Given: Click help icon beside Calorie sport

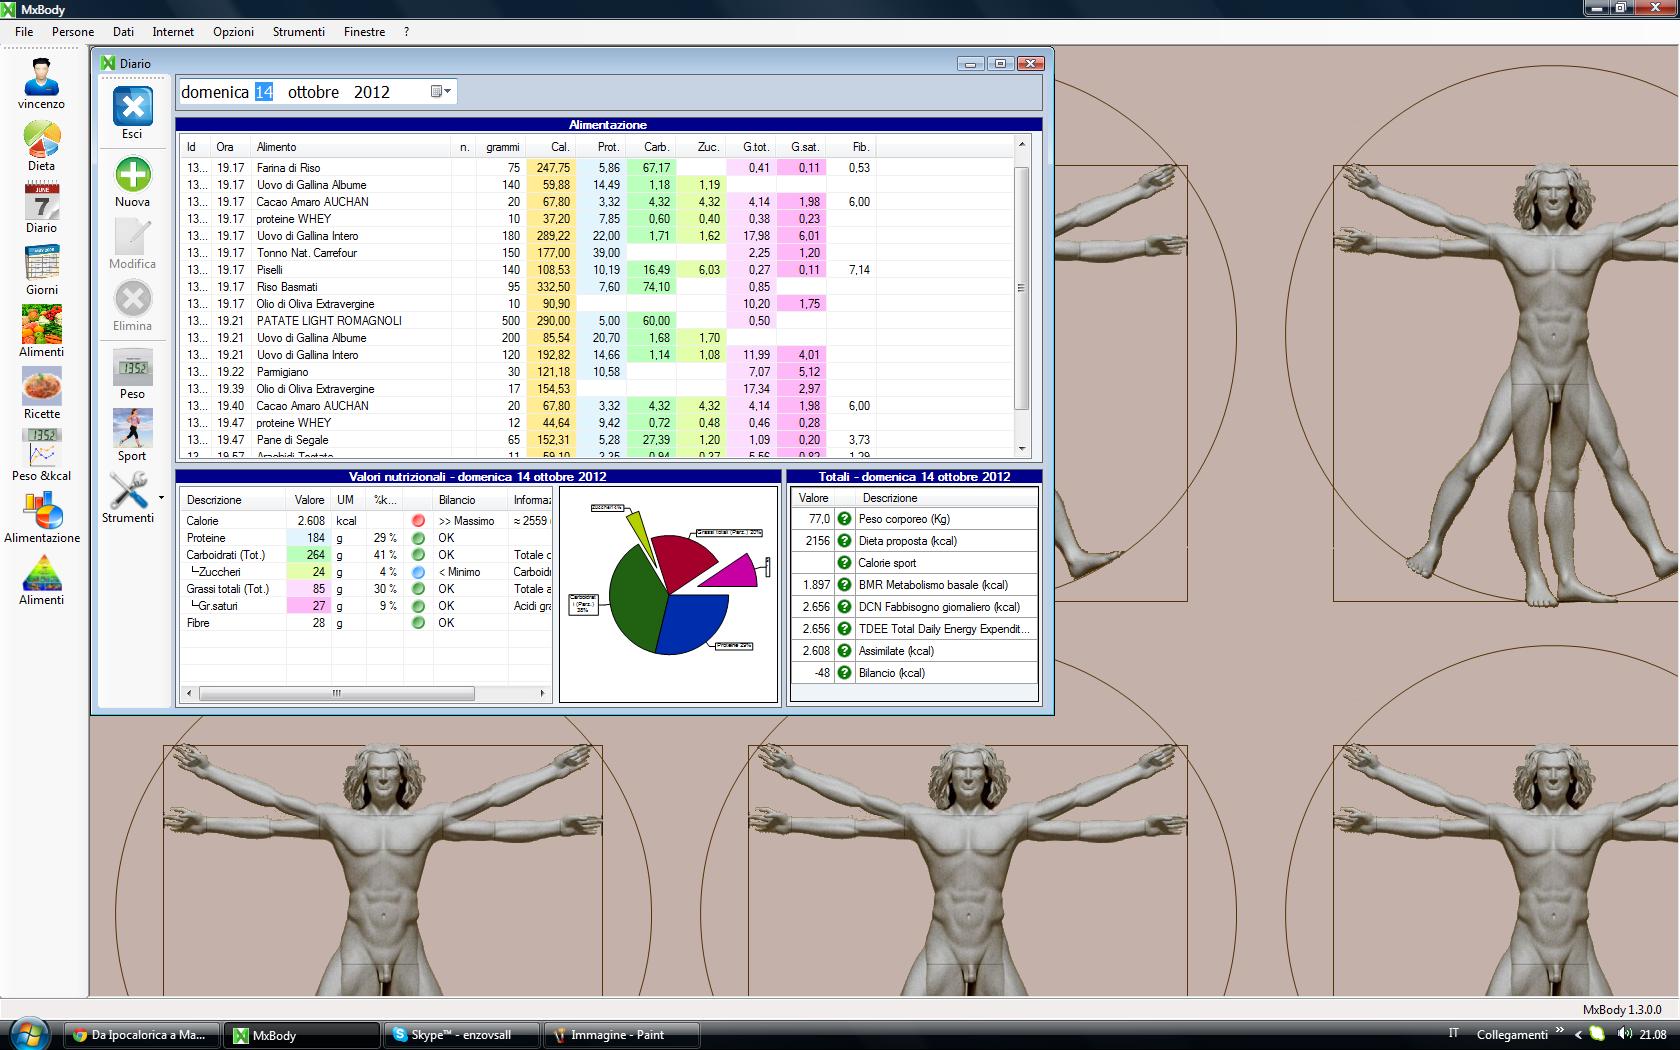Looking at the screenshot, I should coord(844,563).
